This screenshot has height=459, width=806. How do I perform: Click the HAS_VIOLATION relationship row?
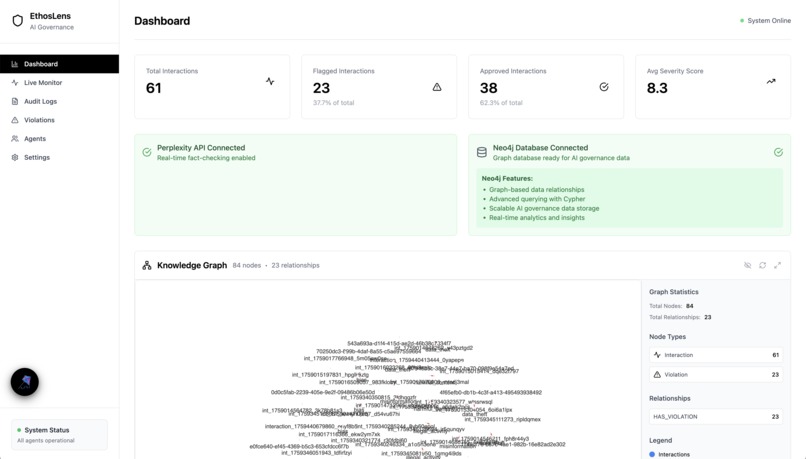716,417
